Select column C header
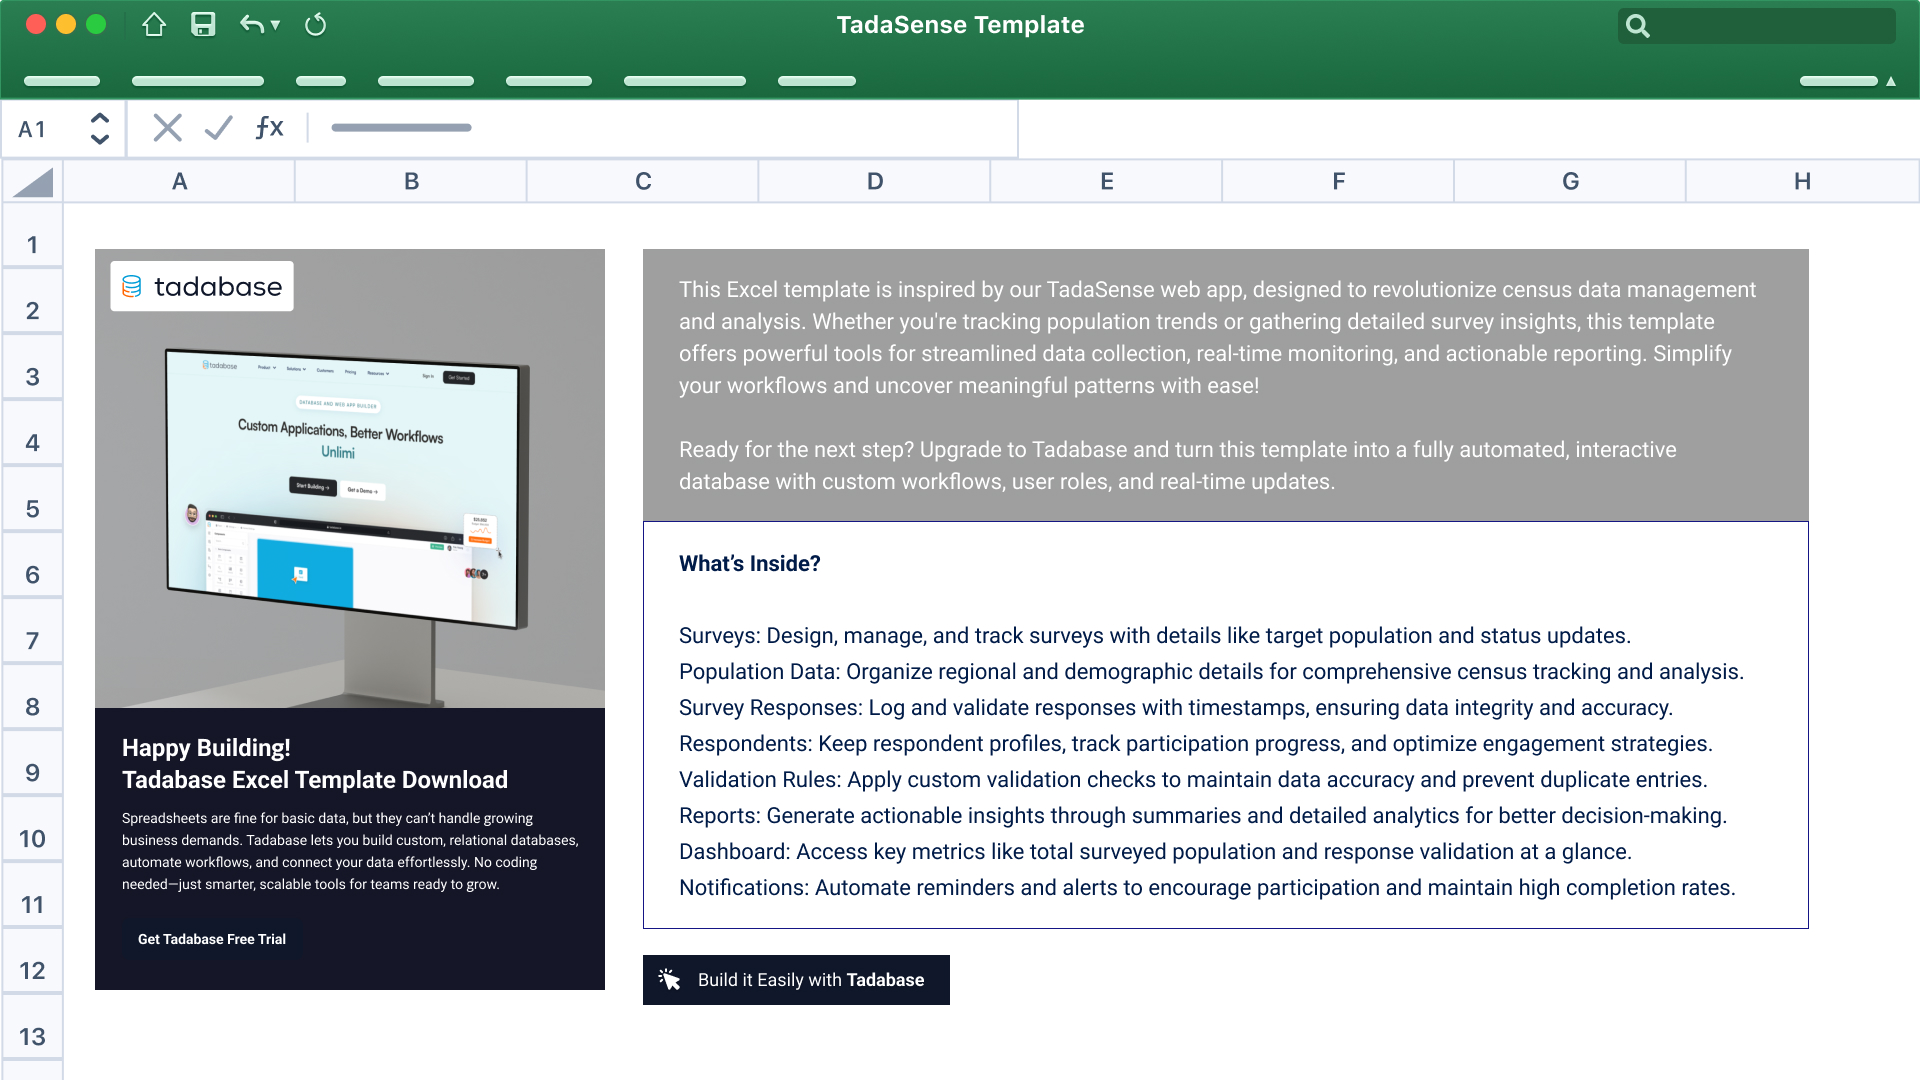This screenshot has height=1080, width=1920. pos(643,182)
